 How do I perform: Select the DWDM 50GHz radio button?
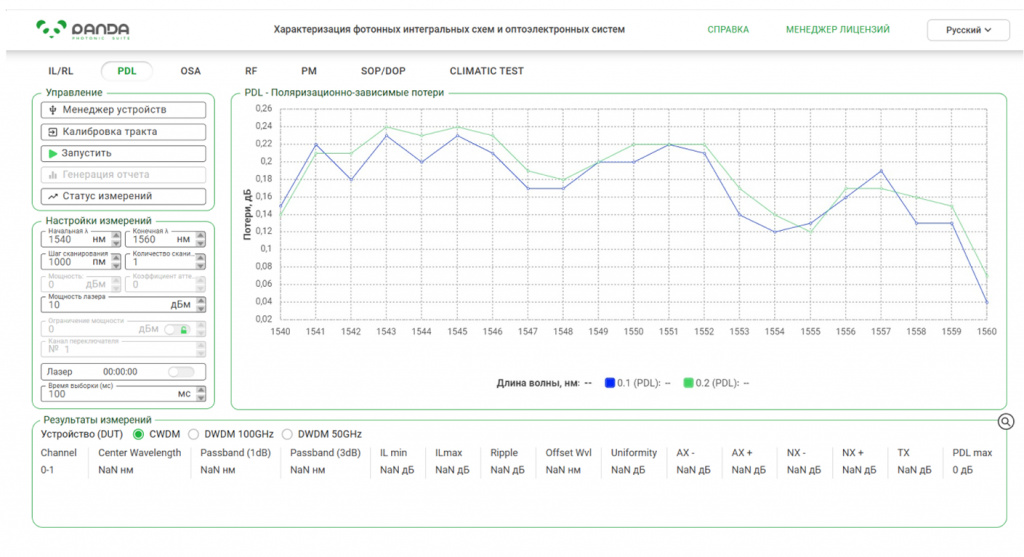click(x=287, y=434)
